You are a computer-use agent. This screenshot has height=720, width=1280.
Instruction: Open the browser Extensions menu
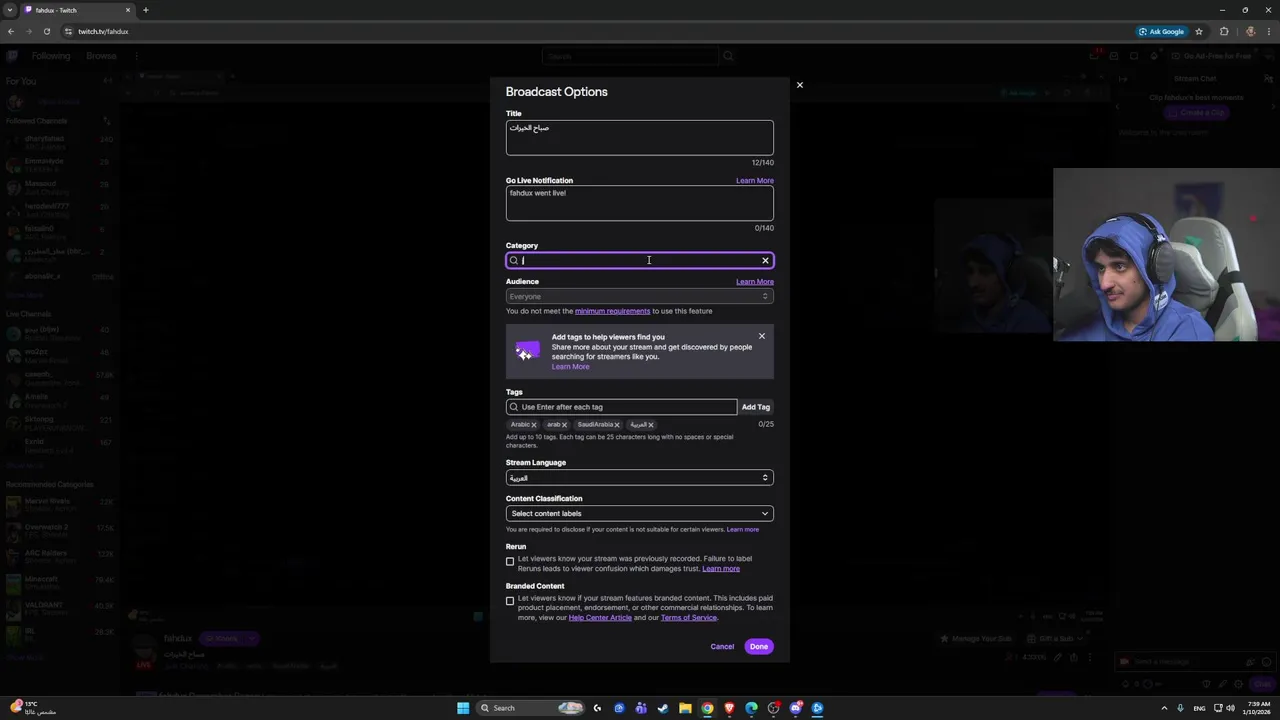tap(1224, 31)
